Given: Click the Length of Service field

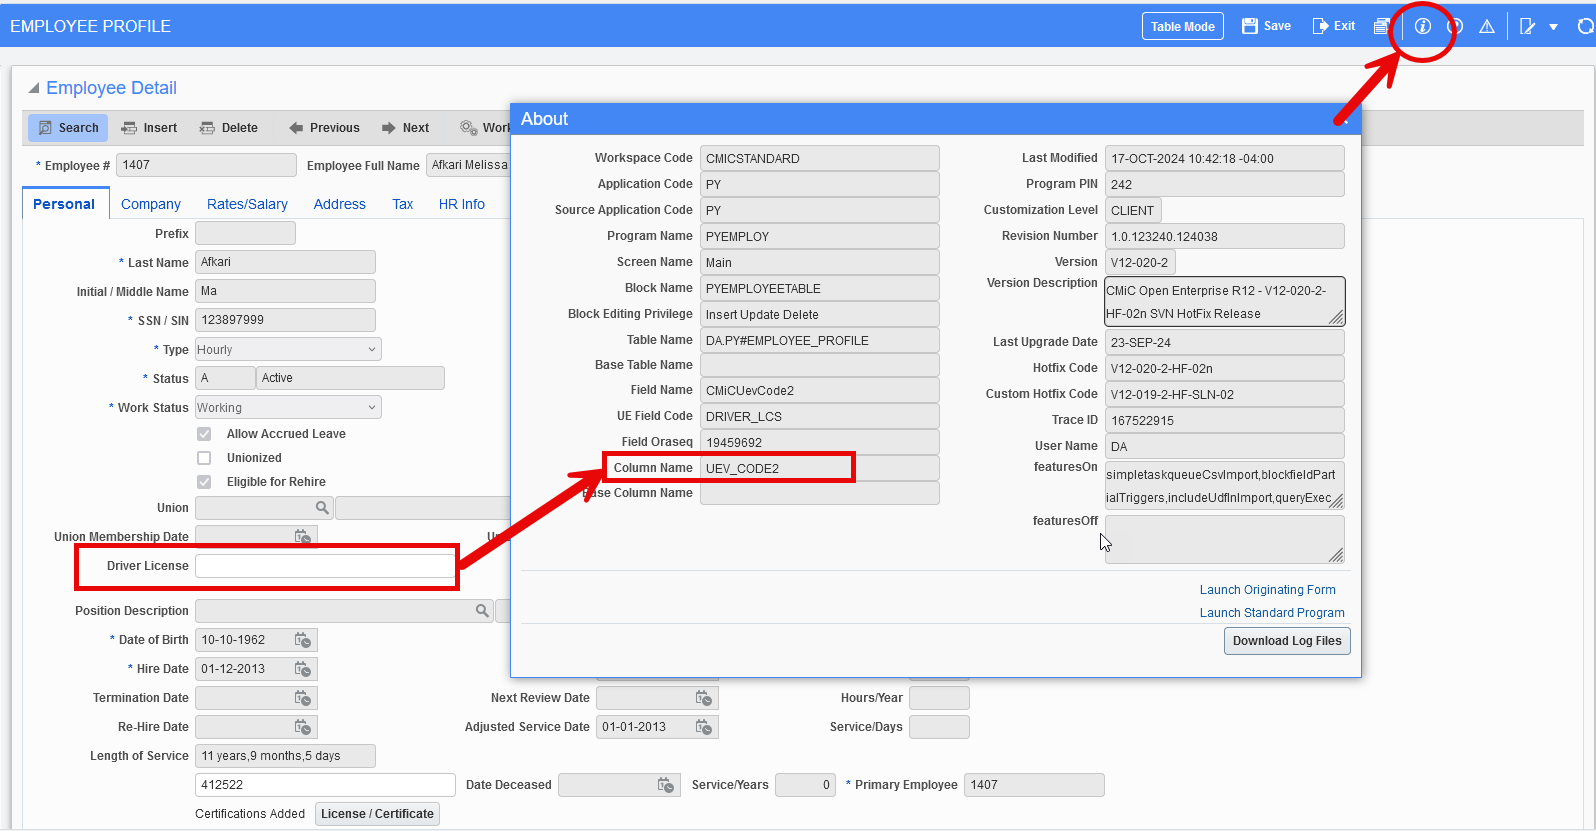Looking at the screenshot, I should click(285, 756).
